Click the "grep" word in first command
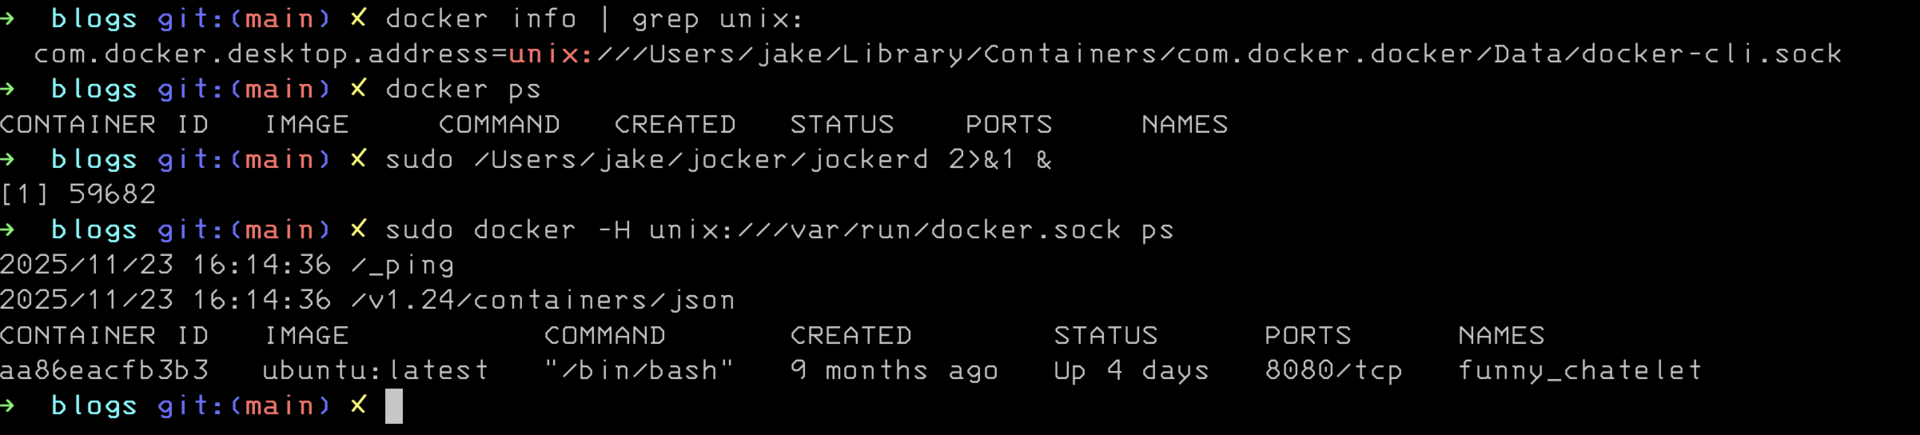Image resolution: width=1920 pixels, height=435 pixels. pyautogui.click(x=665, y=19)
